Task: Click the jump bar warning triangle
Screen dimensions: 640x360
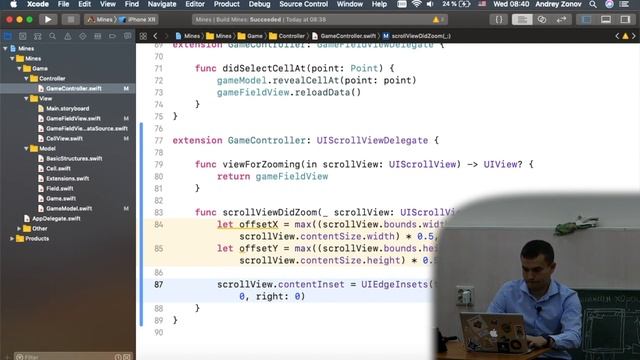Action: (625, 36)
